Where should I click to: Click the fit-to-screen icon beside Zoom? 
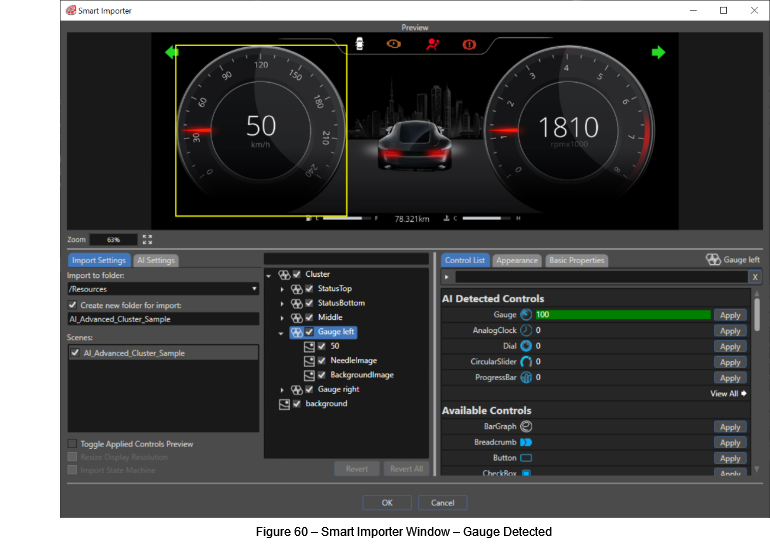[147, 240]
